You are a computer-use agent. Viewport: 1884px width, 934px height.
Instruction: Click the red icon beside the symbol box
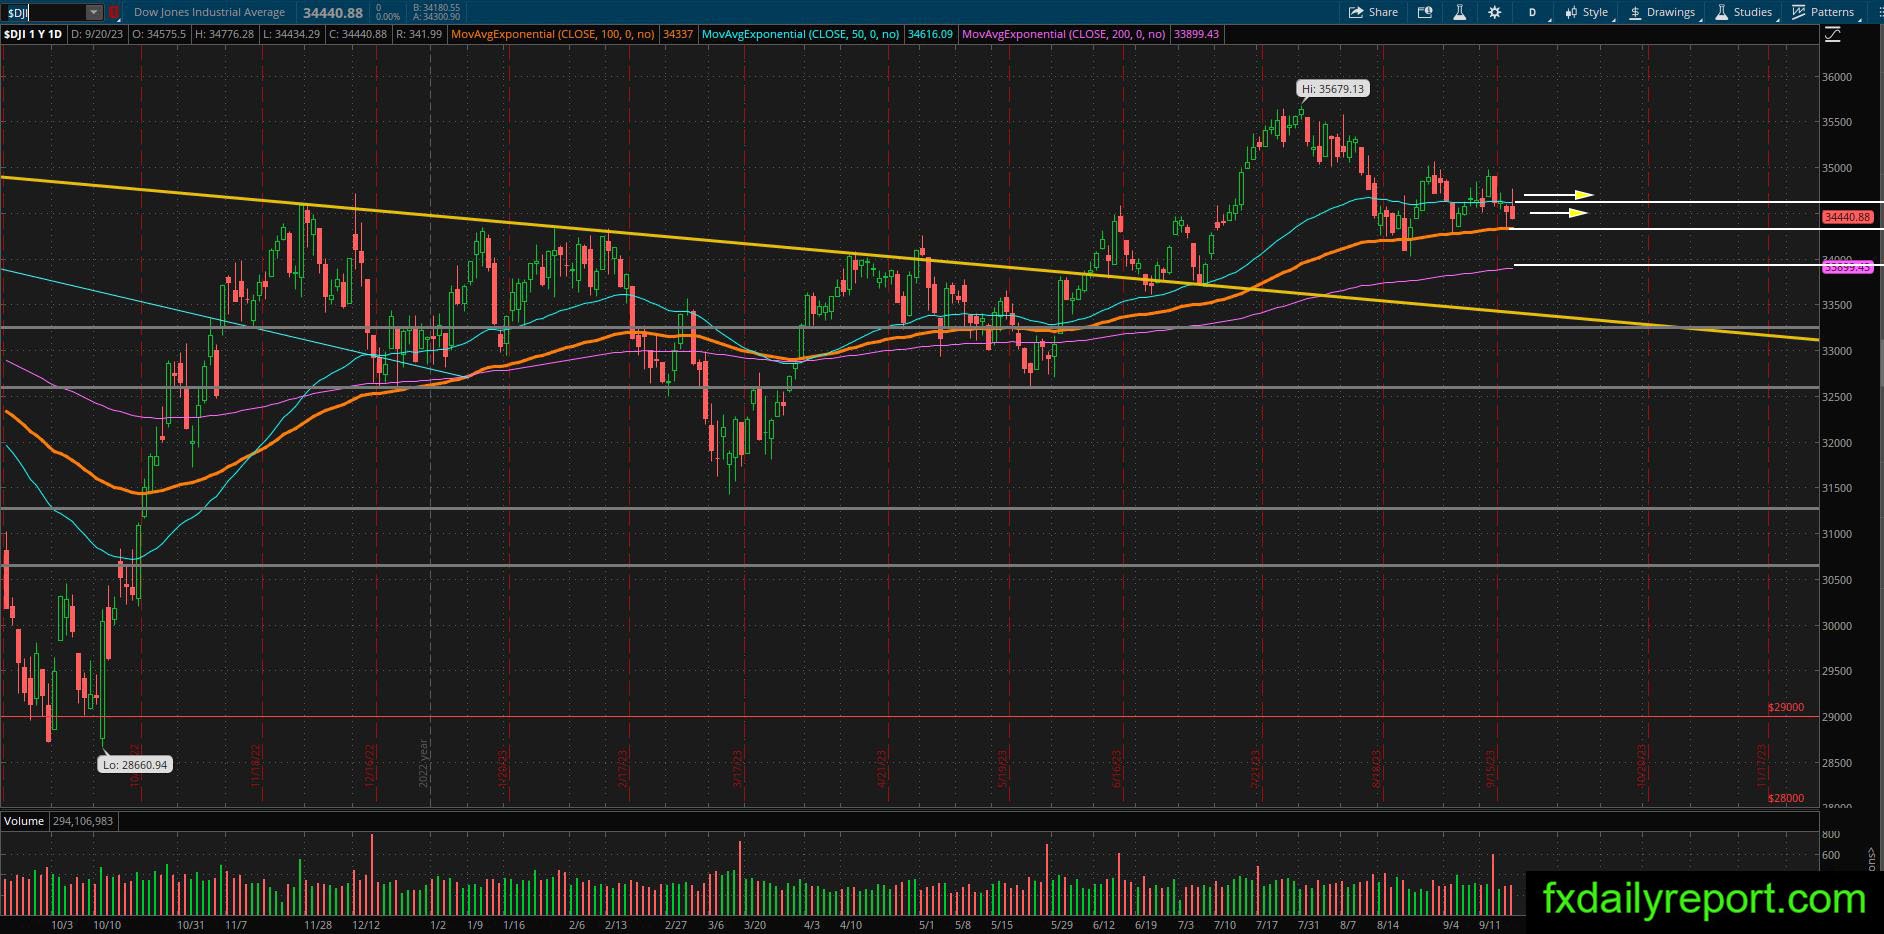114,12
